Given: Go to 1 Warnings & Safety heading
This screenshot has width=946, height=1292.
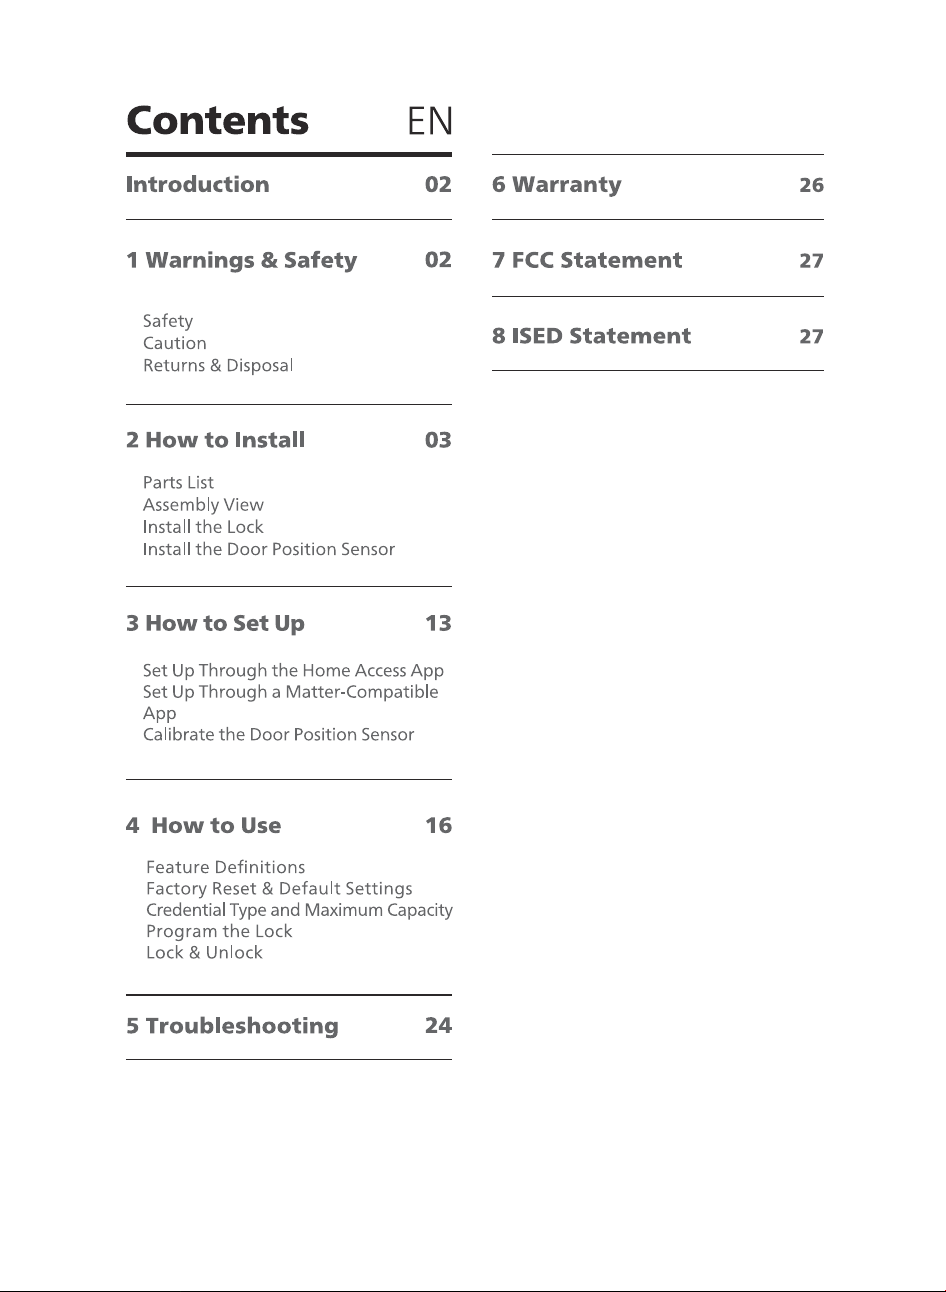Looking at the screenshot, I should [x=241, y=260].
